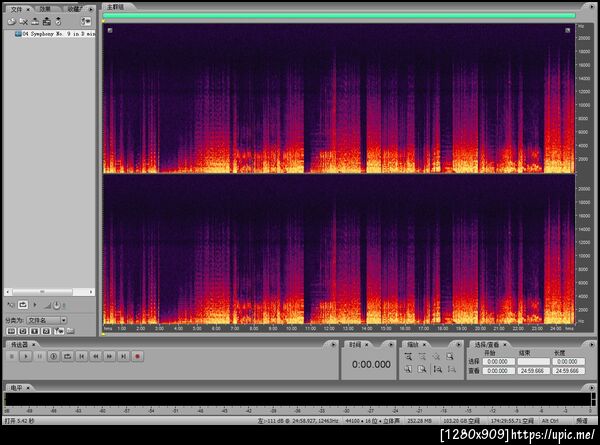
Task: Click Zoom to Selection icon
Action: point(450,357)
